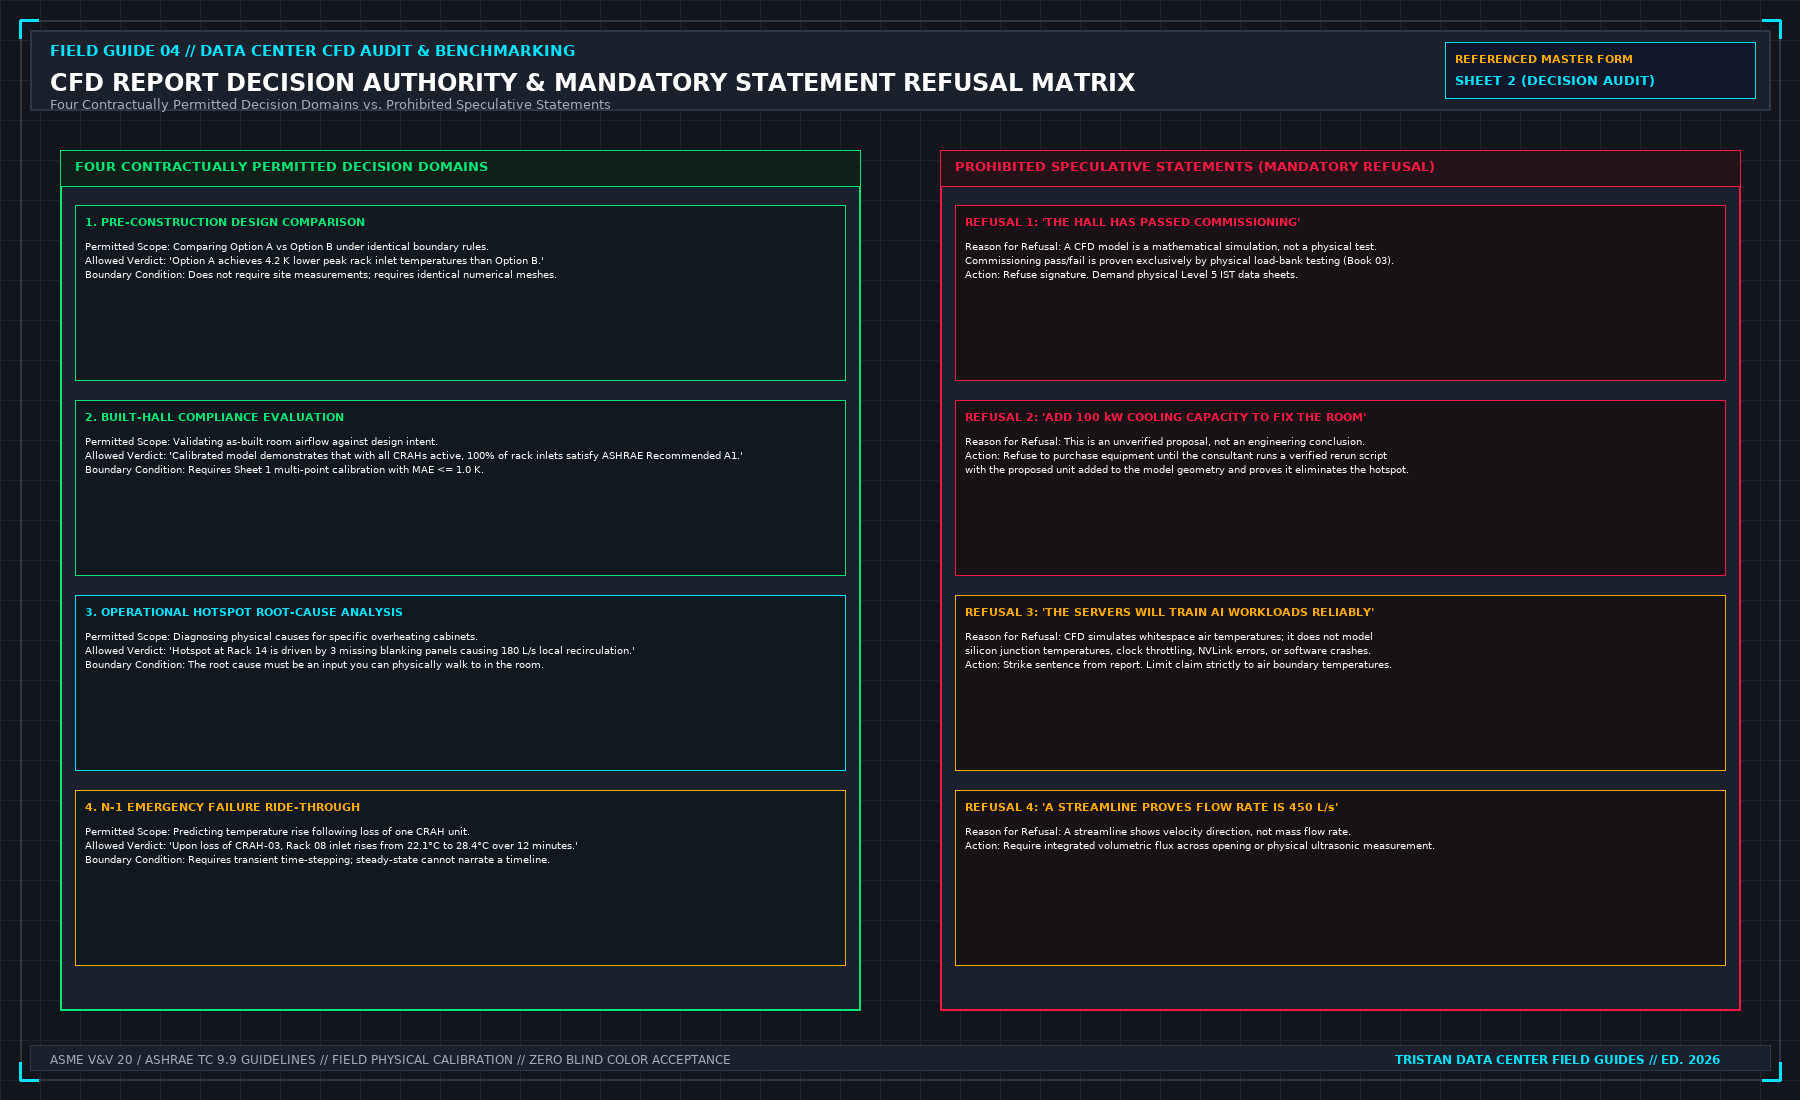
Task: Click the title 'CFD REPORT DECISION AUTHORITY & MANDATORY STATEMENT REFUSAL MATRIX'
Action: click(x=592, y=83)
